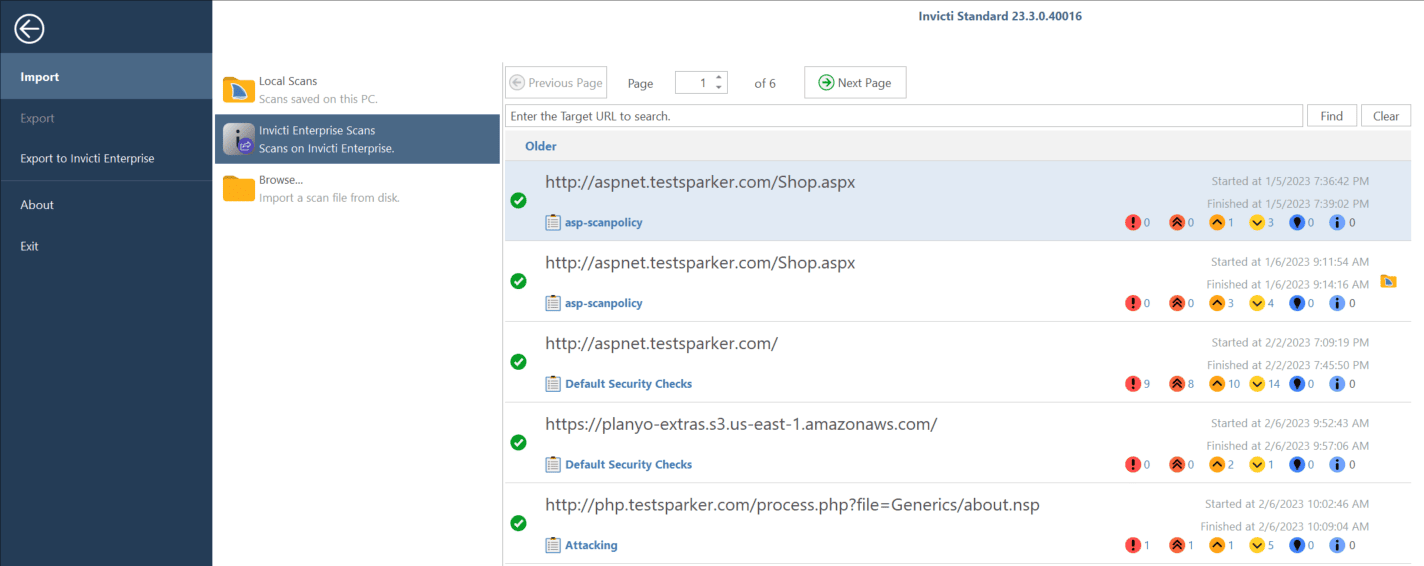Click the back arrow circle icon
Image resolution: width=1424 pixels, height=566 pixels.
[29, 30]
